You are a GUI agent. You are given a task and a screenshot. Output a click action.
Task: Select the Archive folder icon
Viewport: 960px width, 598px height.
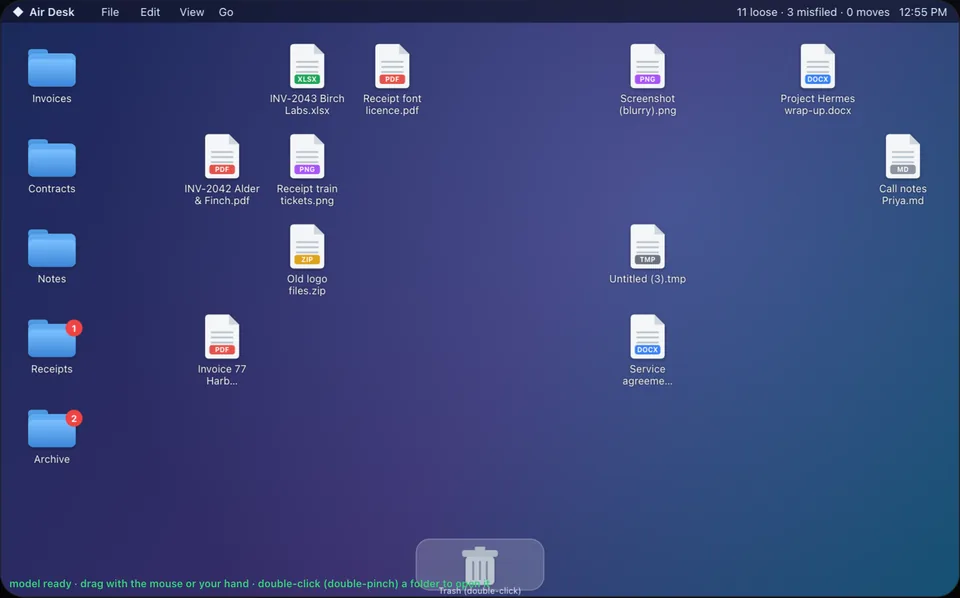[51, 428]
